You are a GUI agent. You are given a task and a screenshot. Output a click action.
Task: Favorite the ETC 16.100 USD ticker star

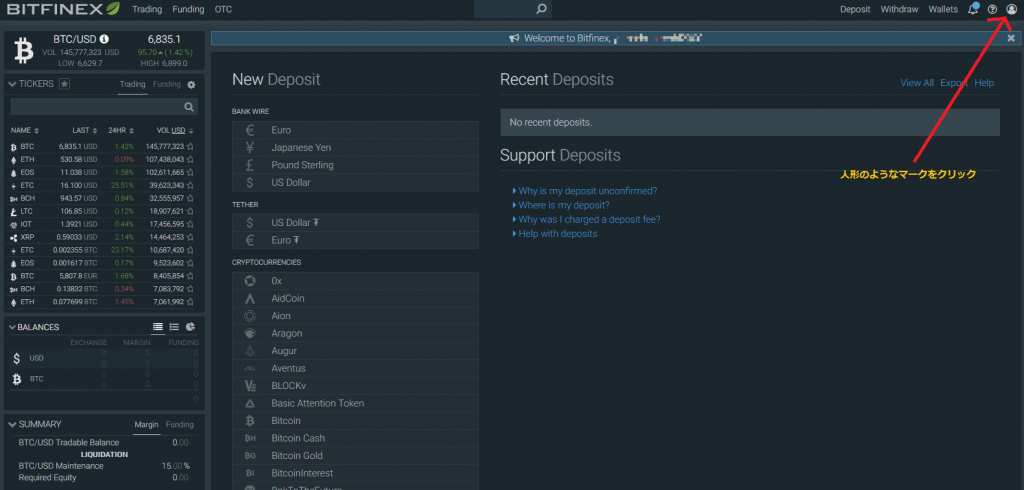click(x=190, y=186)
